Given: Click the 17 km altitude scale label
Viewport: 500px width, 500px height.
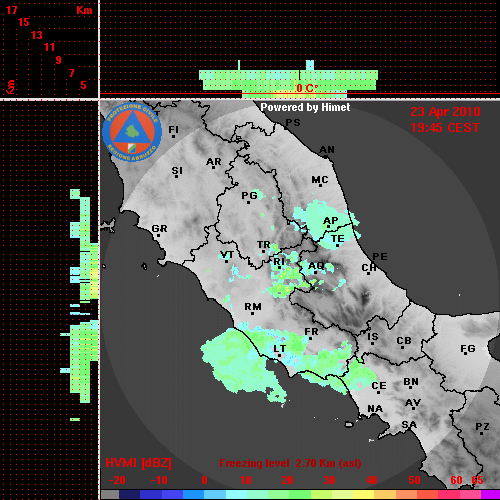Looking at the screenshot, I should [12, 10].
